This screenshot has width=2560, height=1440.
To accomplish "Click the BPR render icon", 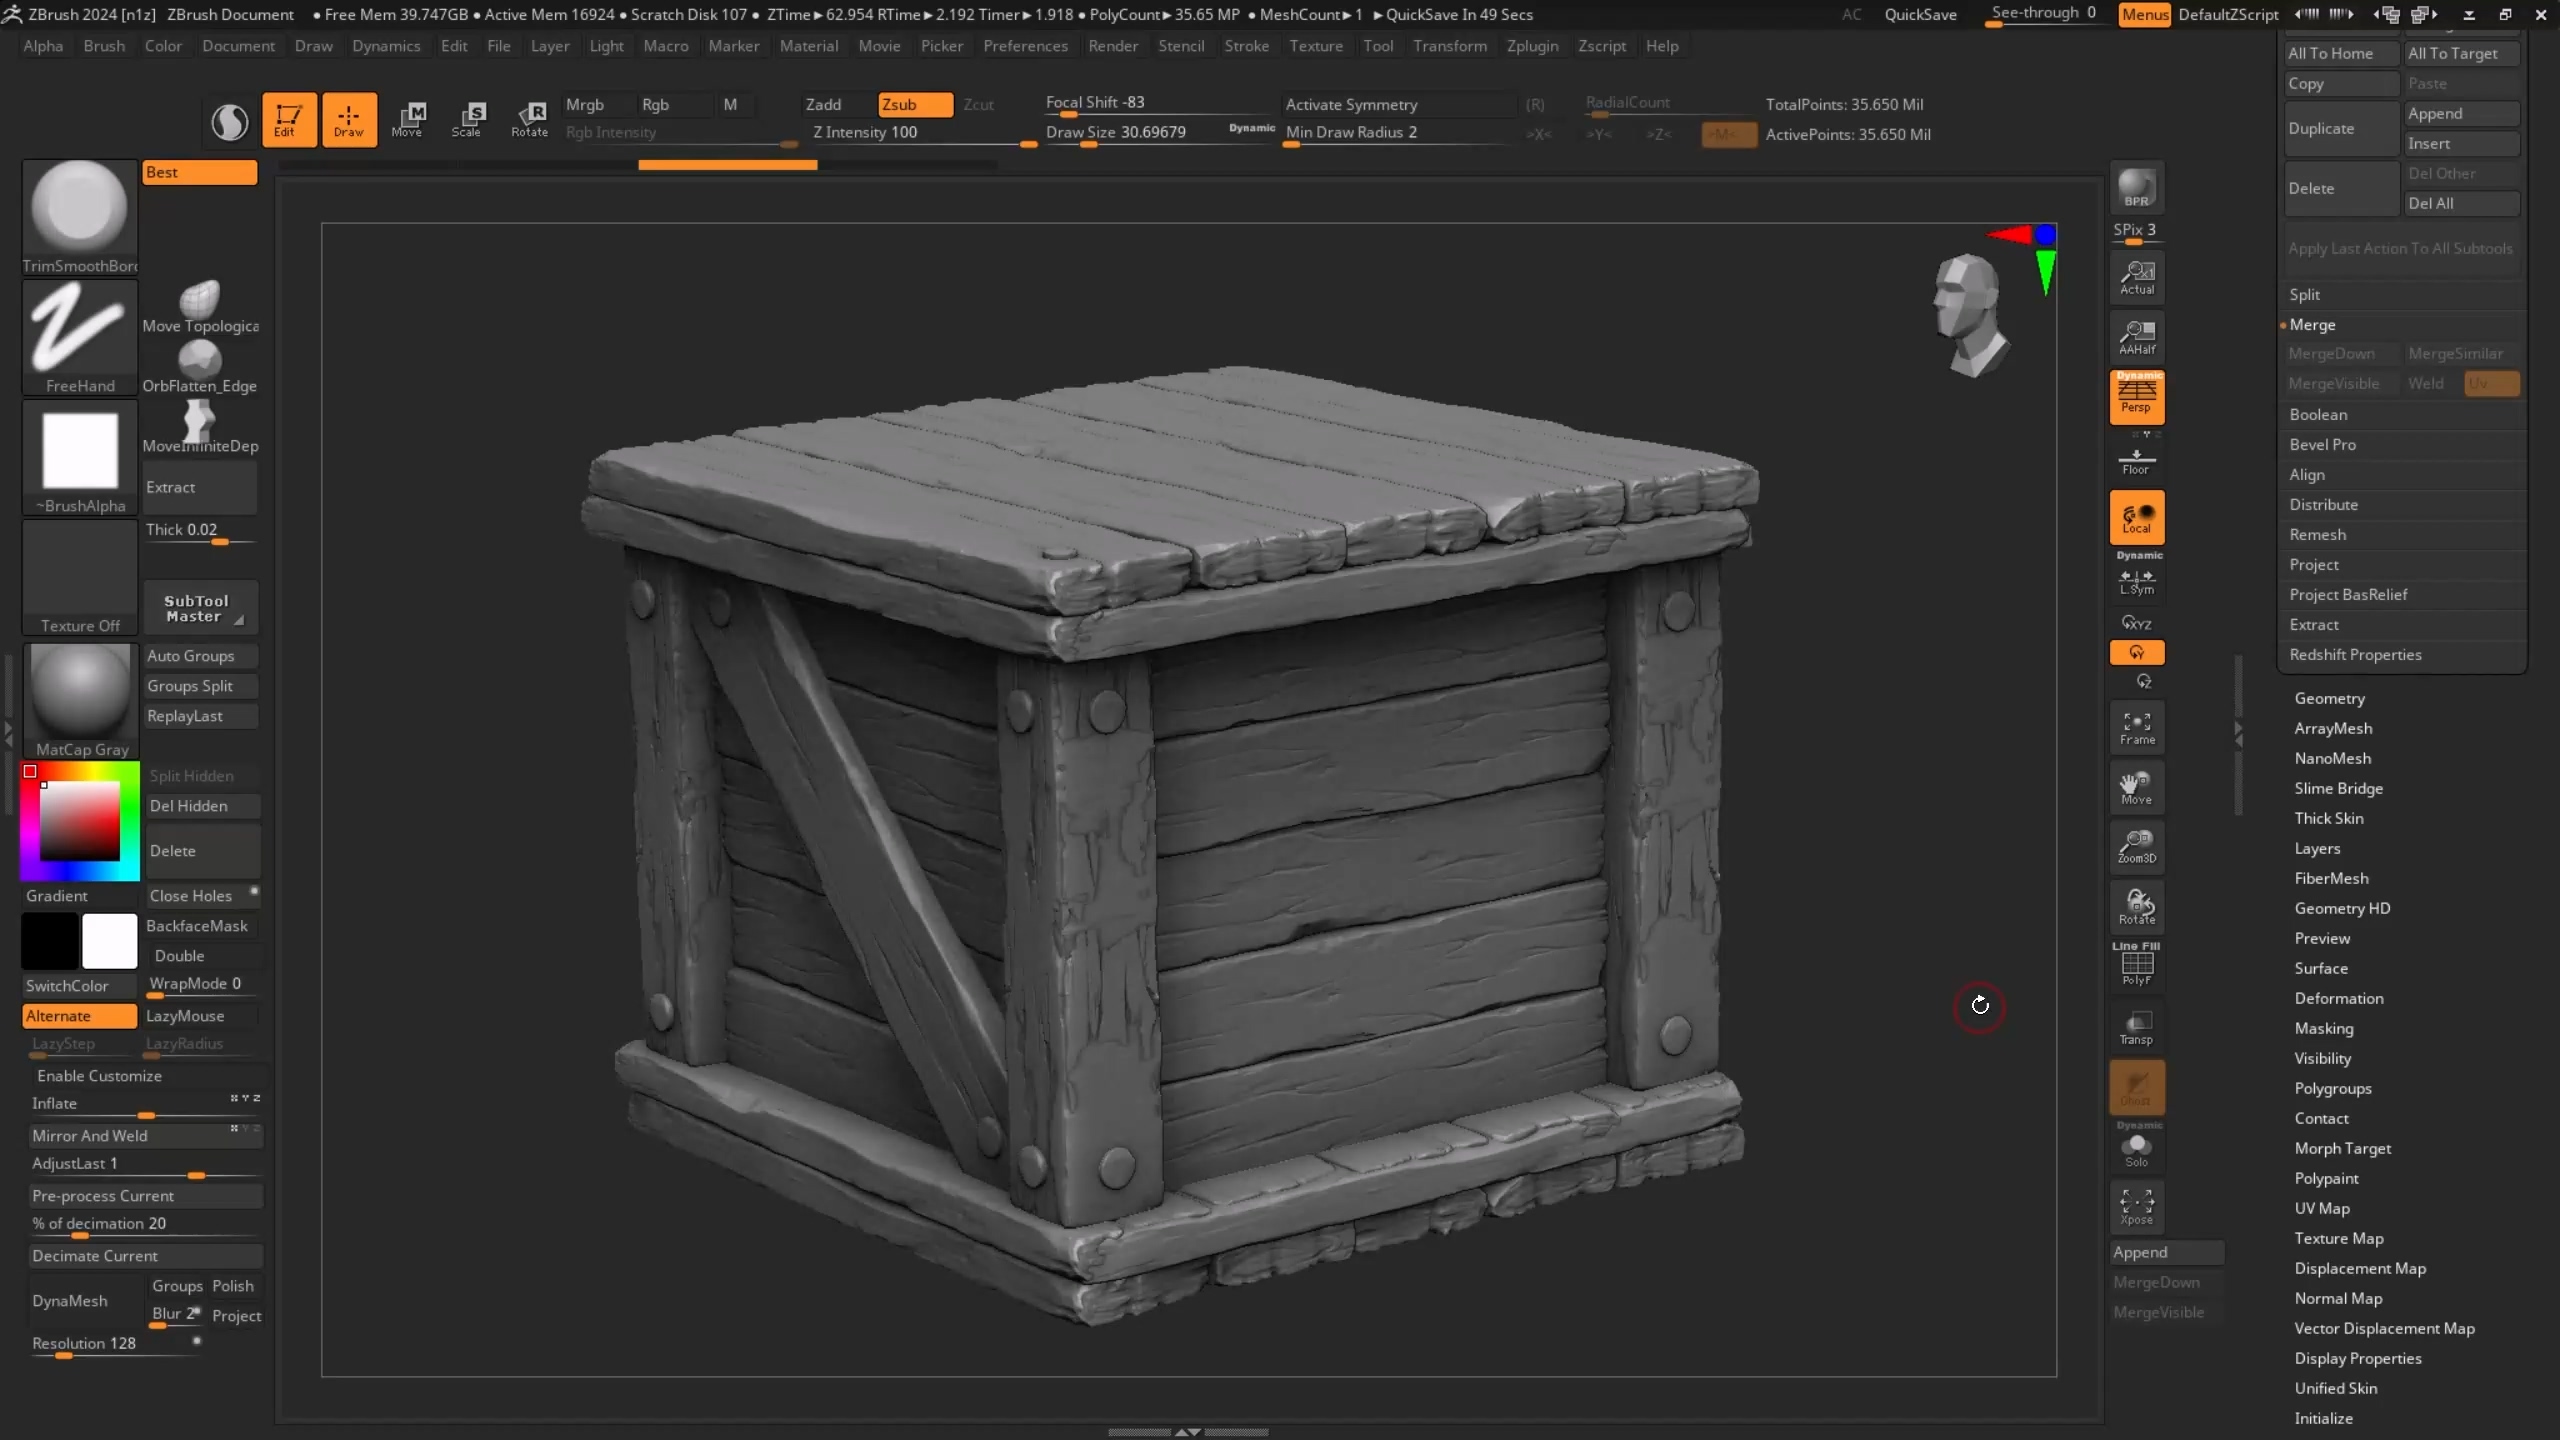I will (2136, 188).
